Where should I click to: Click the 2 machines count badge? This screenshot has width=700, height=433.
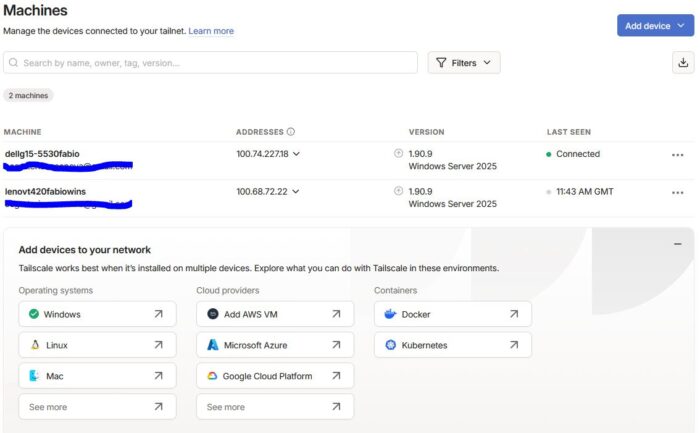pos(28,95)
